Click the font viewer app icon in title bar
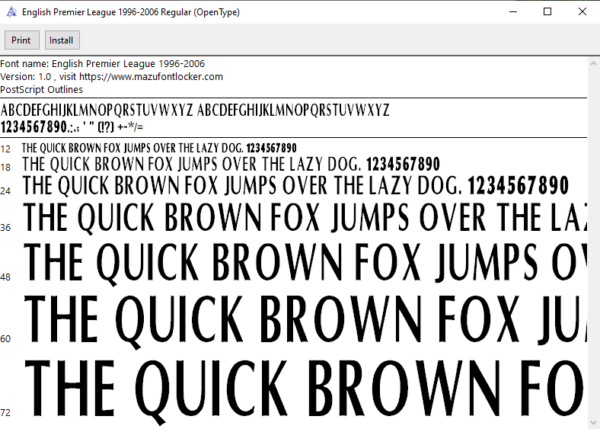 click(x=11, y=12)
